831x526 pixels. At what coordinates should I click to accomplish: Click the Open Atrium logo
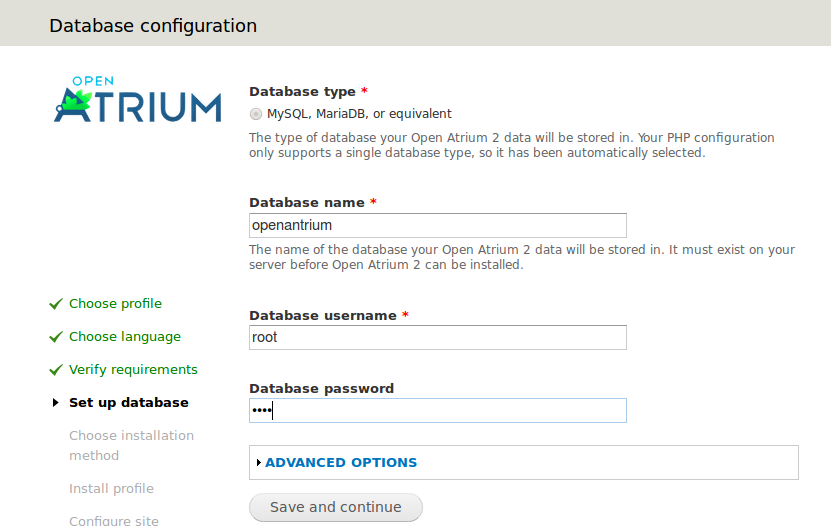(137, 99)
